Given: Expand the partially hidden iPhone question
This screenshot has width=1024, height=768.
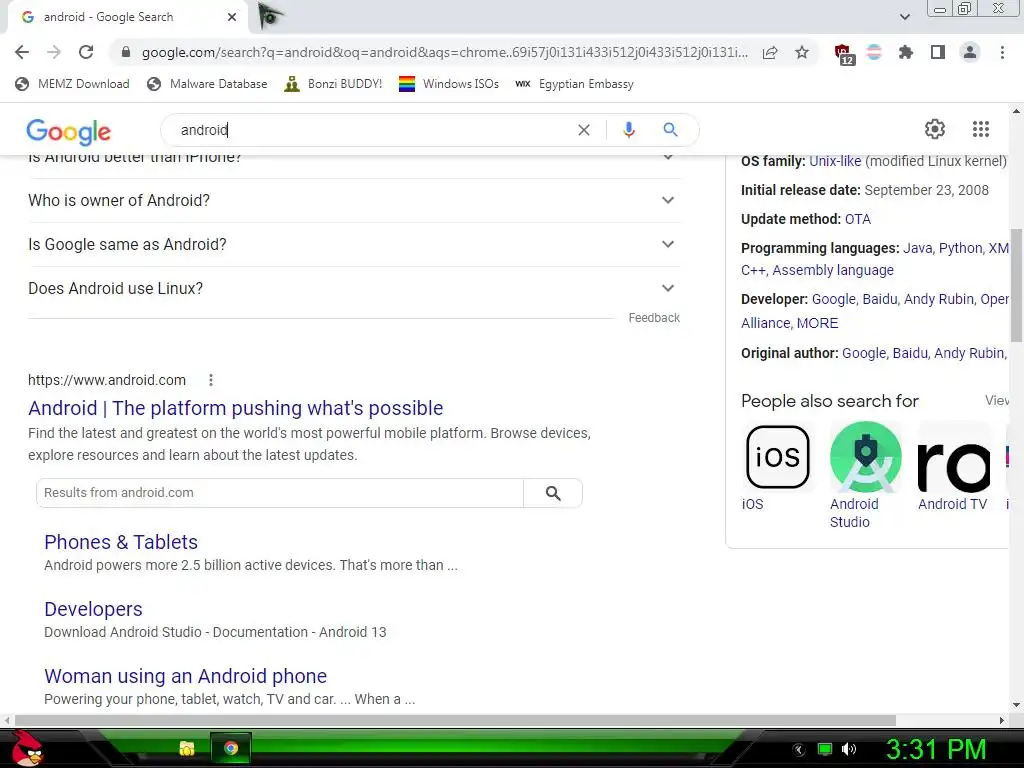Looking at the screenshot, I should tap(354, 159).
